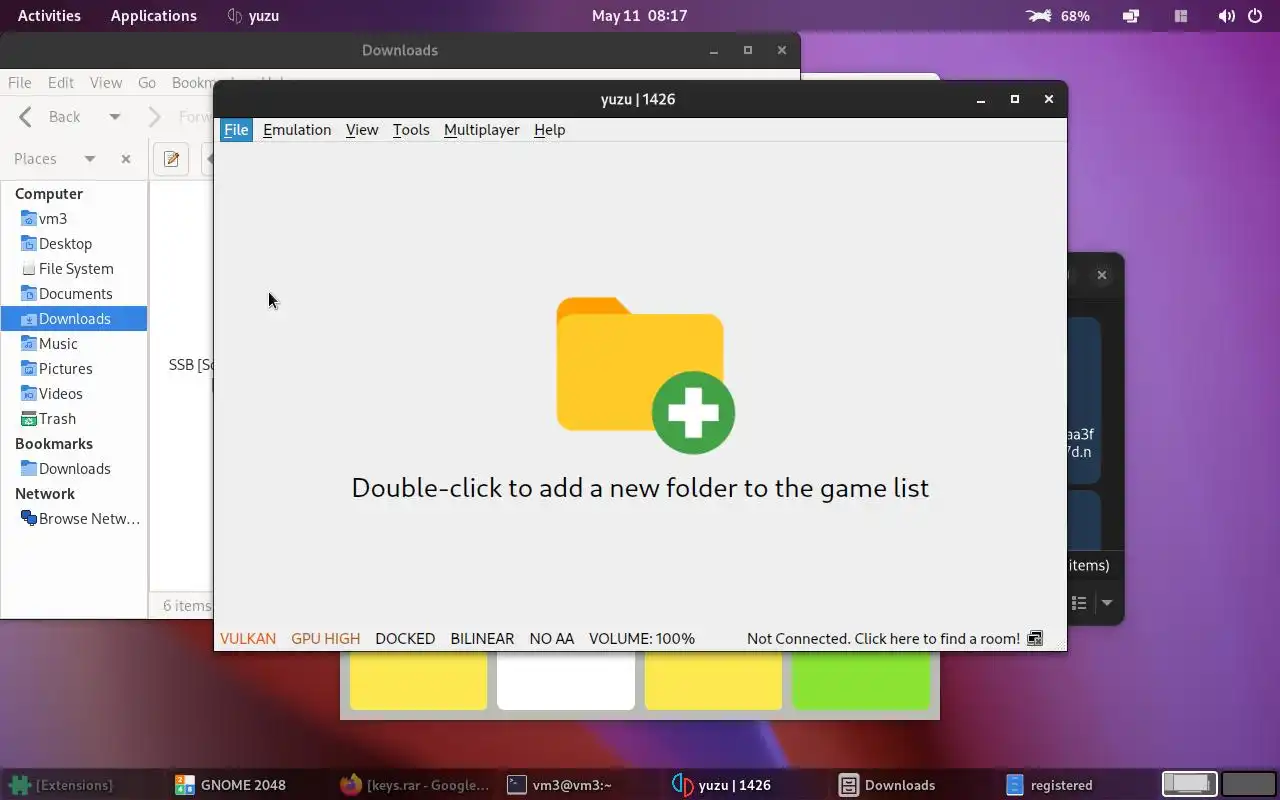1280x800 pixels.
Task: Select Documents in the Places sidebar
Action: 74,294
